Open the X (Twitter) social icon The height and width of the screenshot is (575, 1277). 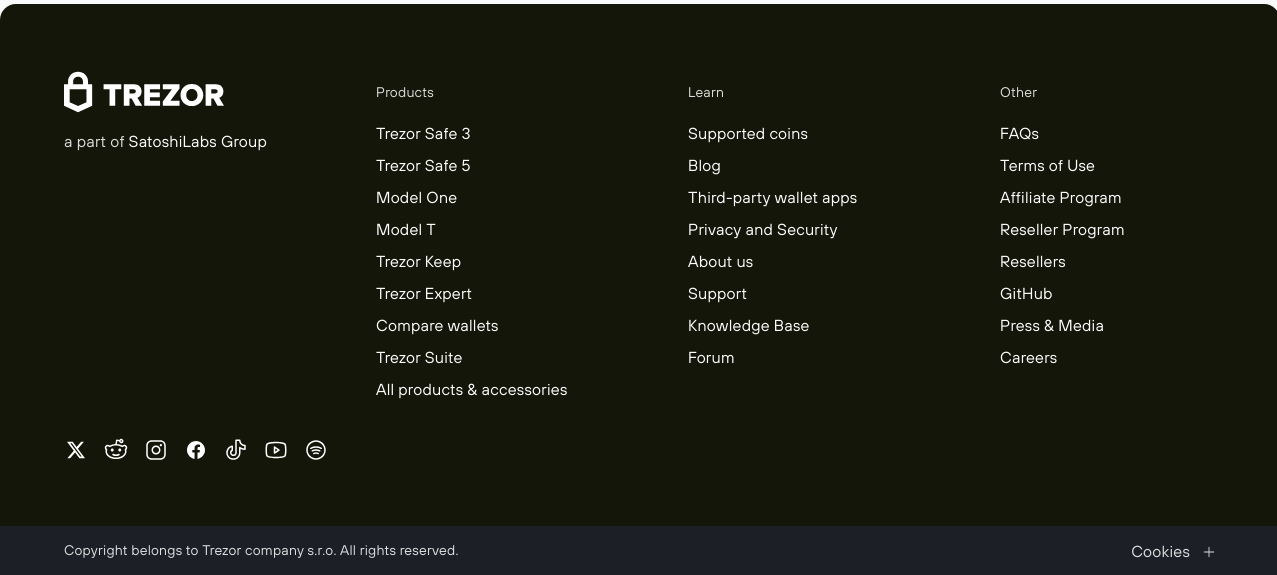tap(76, 450)
